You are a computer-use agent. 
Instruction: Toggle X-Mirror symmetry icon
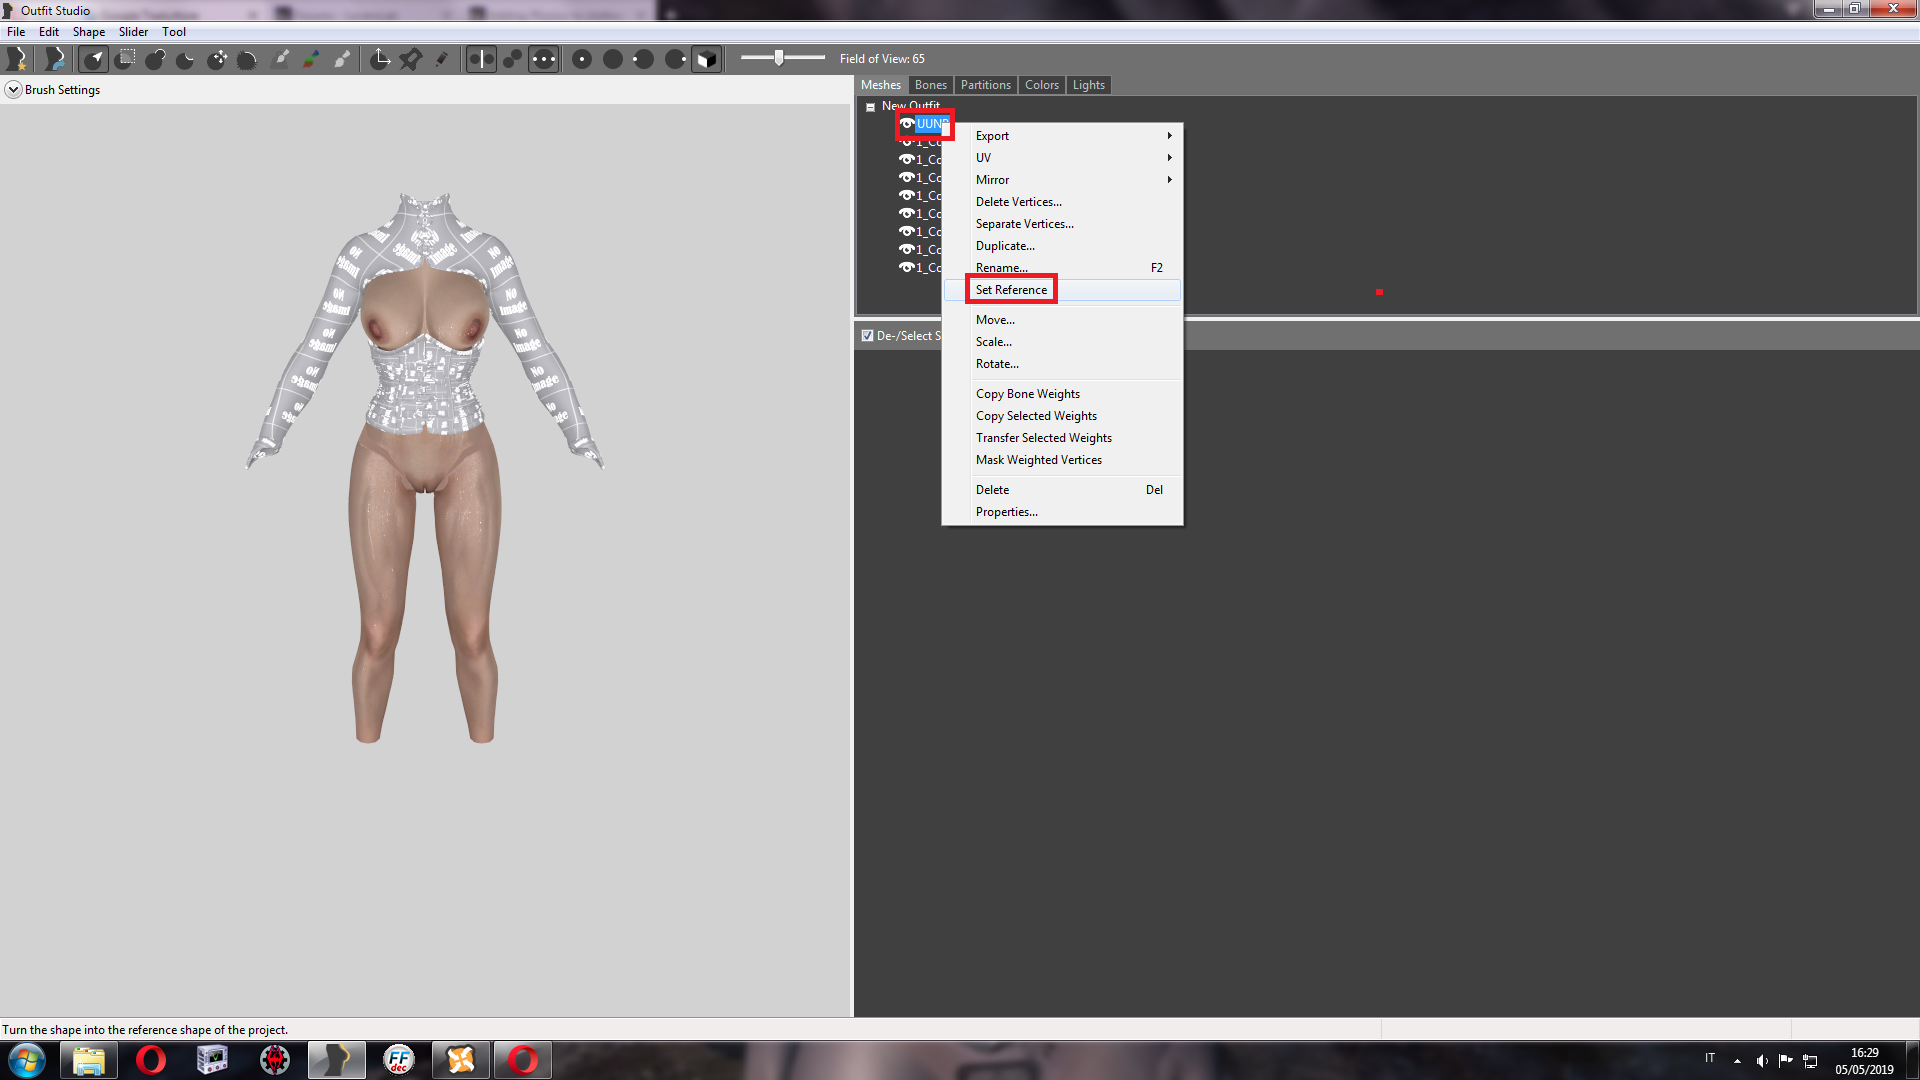481,59
